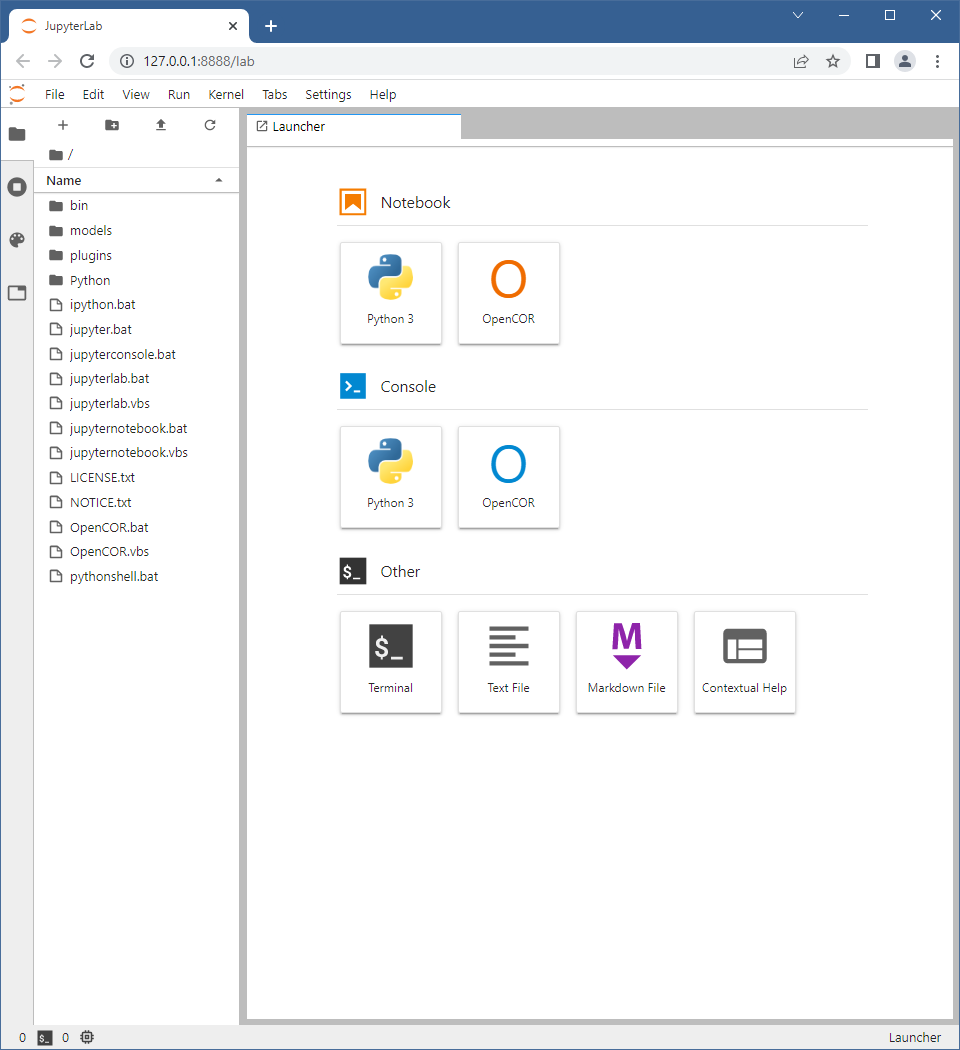The height and width of the screenshot is (1050, 960).
Task: Launch OpenCOR notebook
Action: pyautogui.click(x=508, y=293)
